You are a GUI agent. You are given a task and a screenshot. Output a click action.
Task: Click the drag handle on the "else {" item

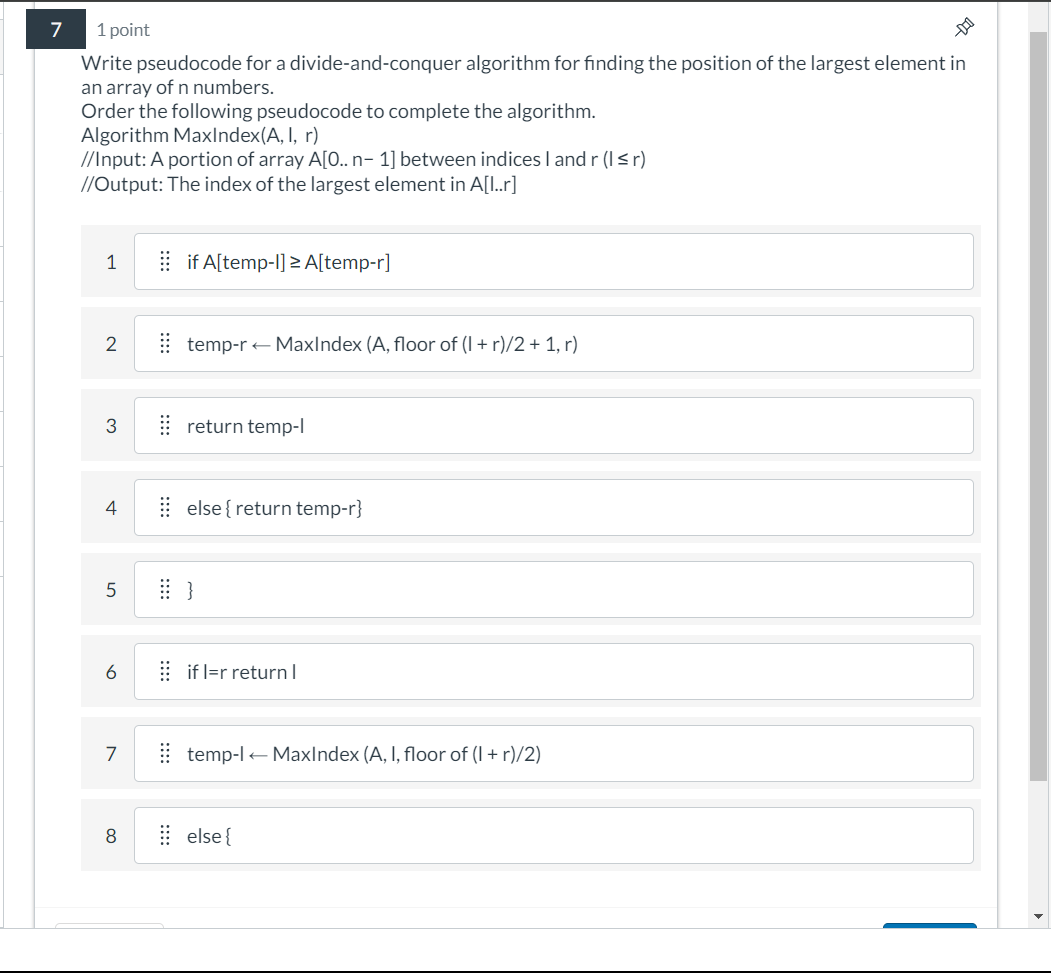point(165,835)
